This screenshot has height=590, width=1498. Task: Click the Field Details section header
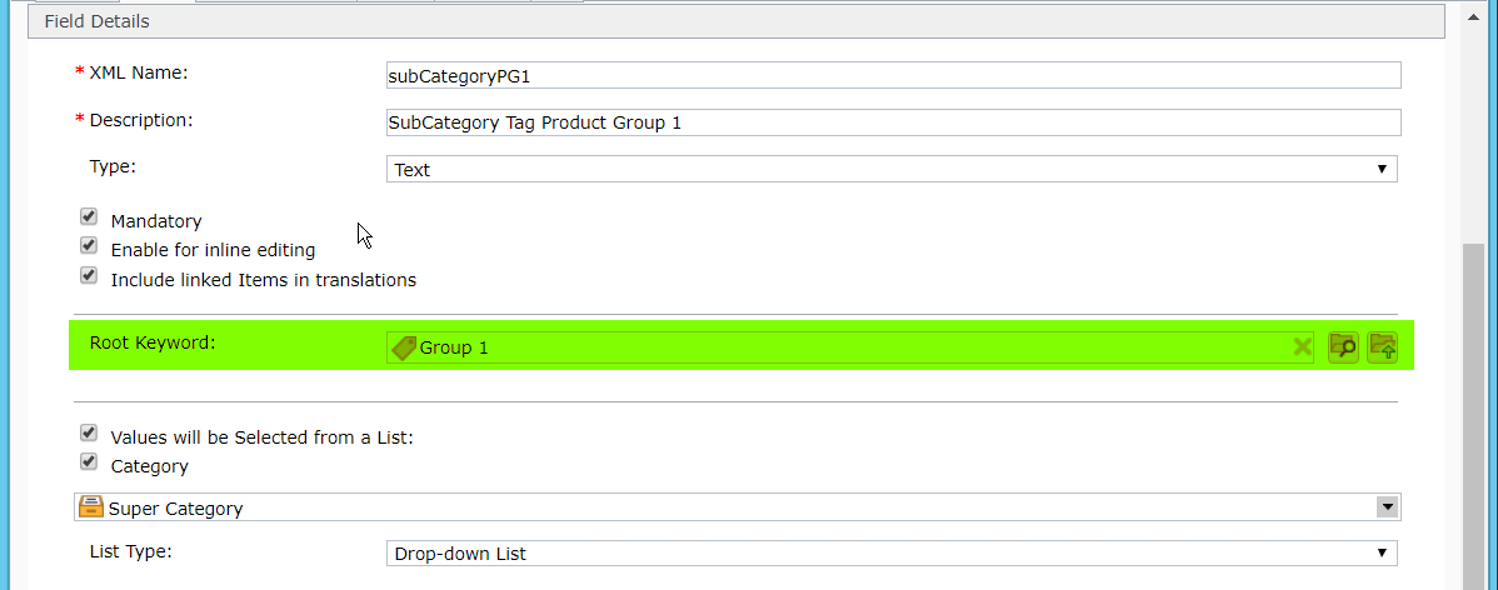(x=736, y=21)
